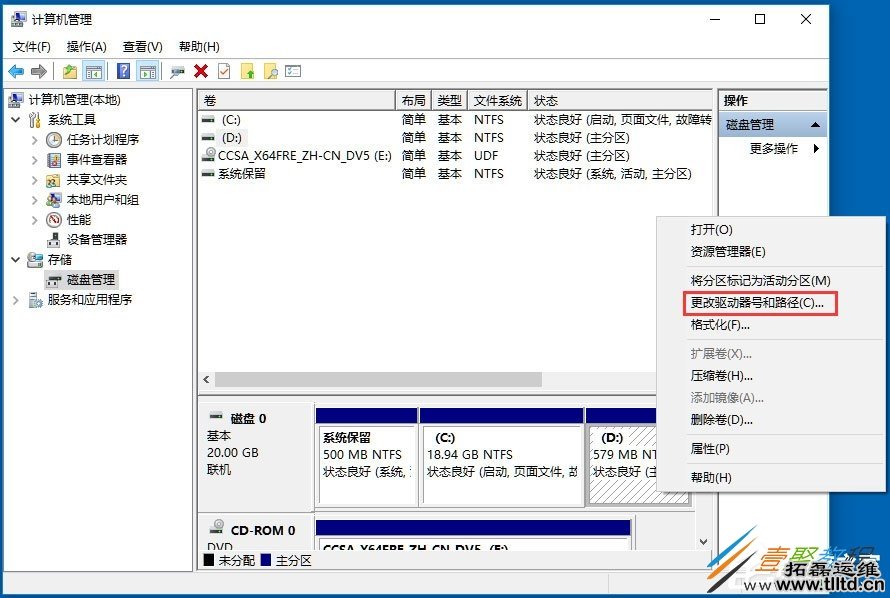Select the 磁盘 0 disk icon
Viewport: 890px width, 598px height.
point(217,416)
